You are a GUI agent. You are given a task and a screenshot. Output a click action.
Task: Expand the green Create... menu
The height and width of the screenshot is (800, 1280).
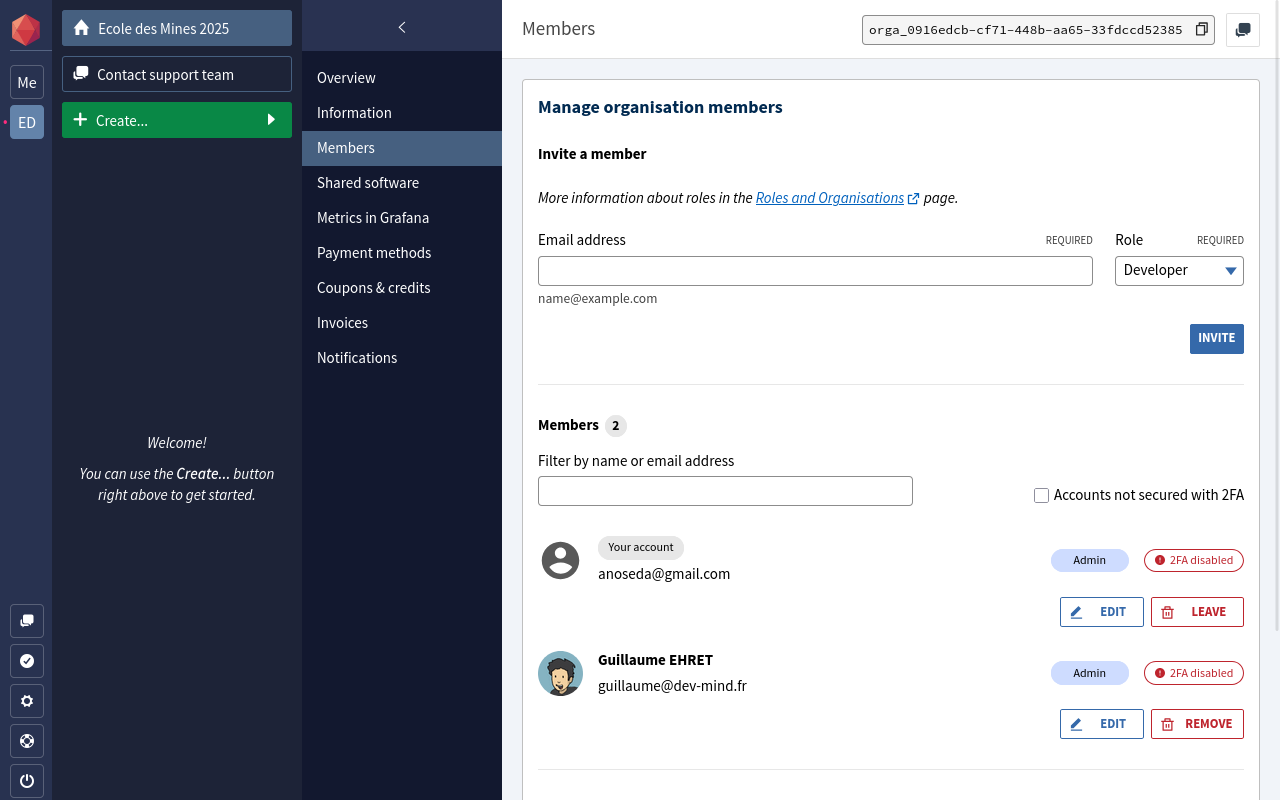coord(177,120)
